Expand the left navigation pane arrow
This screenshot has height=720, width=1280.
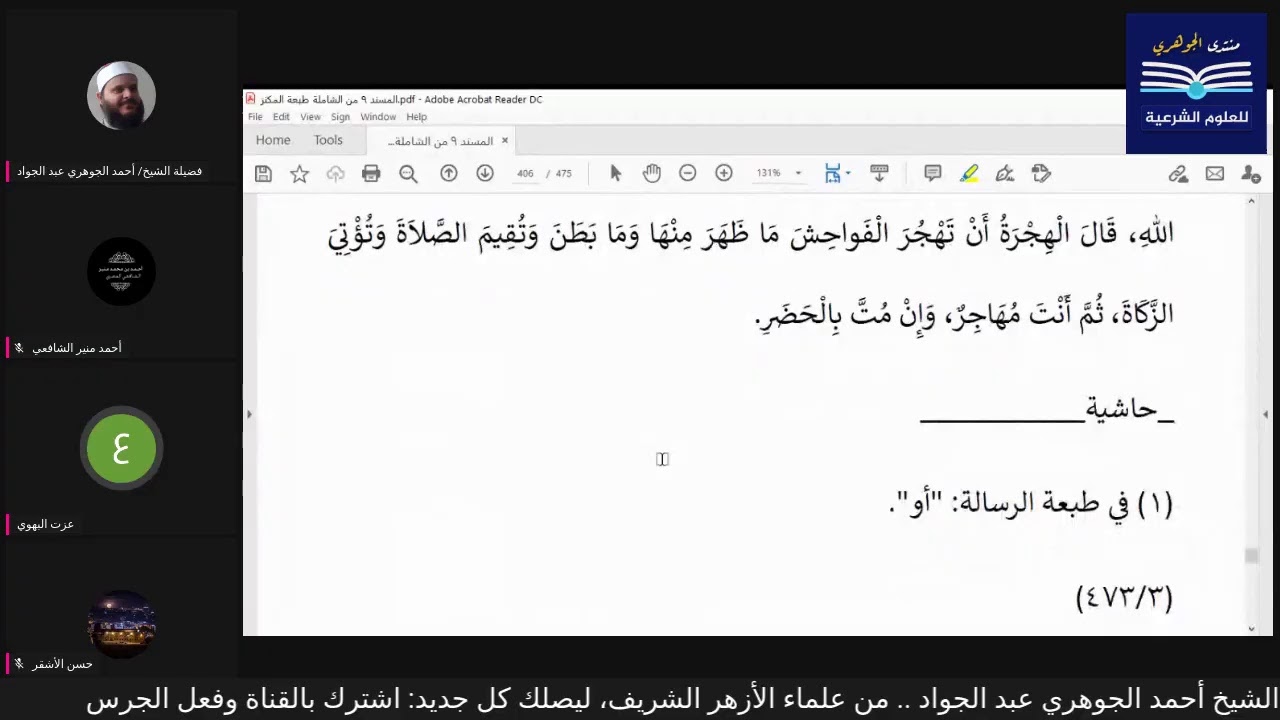point(249,414)
